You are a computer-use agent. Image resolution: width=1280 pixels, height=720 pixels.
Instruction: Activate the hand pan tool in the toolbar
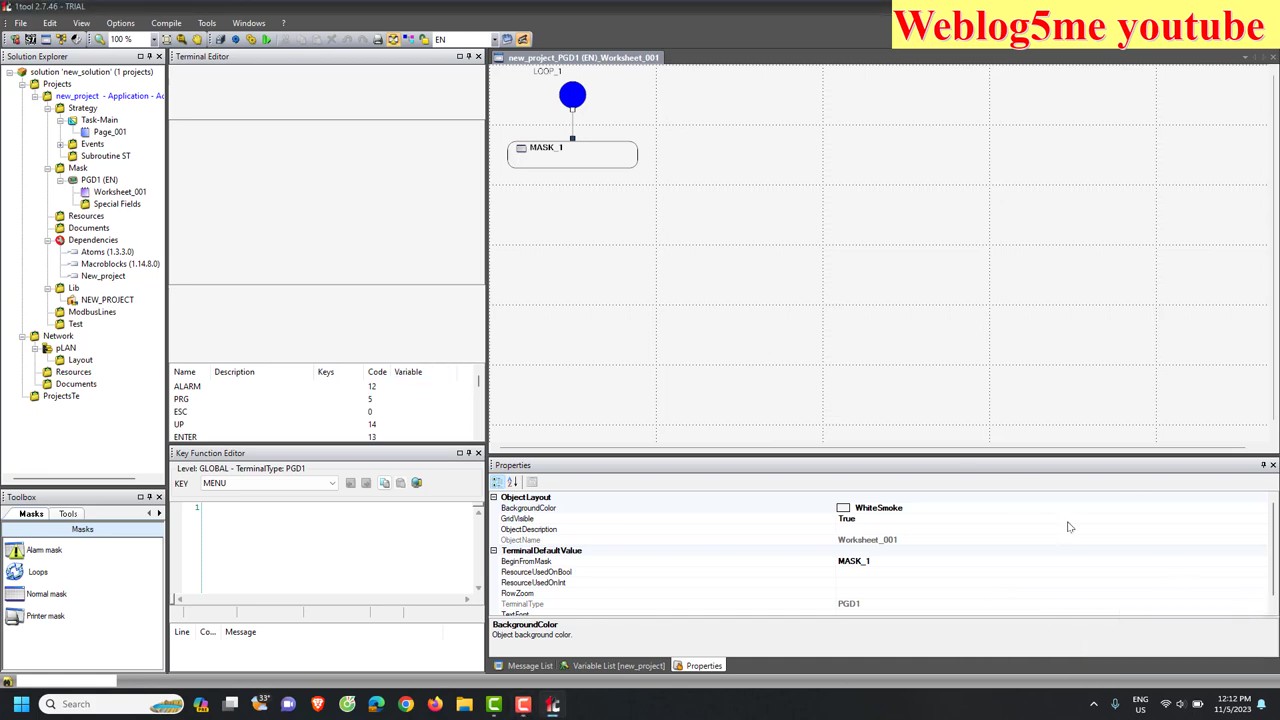pyautogui.click(x=196, y=39)
